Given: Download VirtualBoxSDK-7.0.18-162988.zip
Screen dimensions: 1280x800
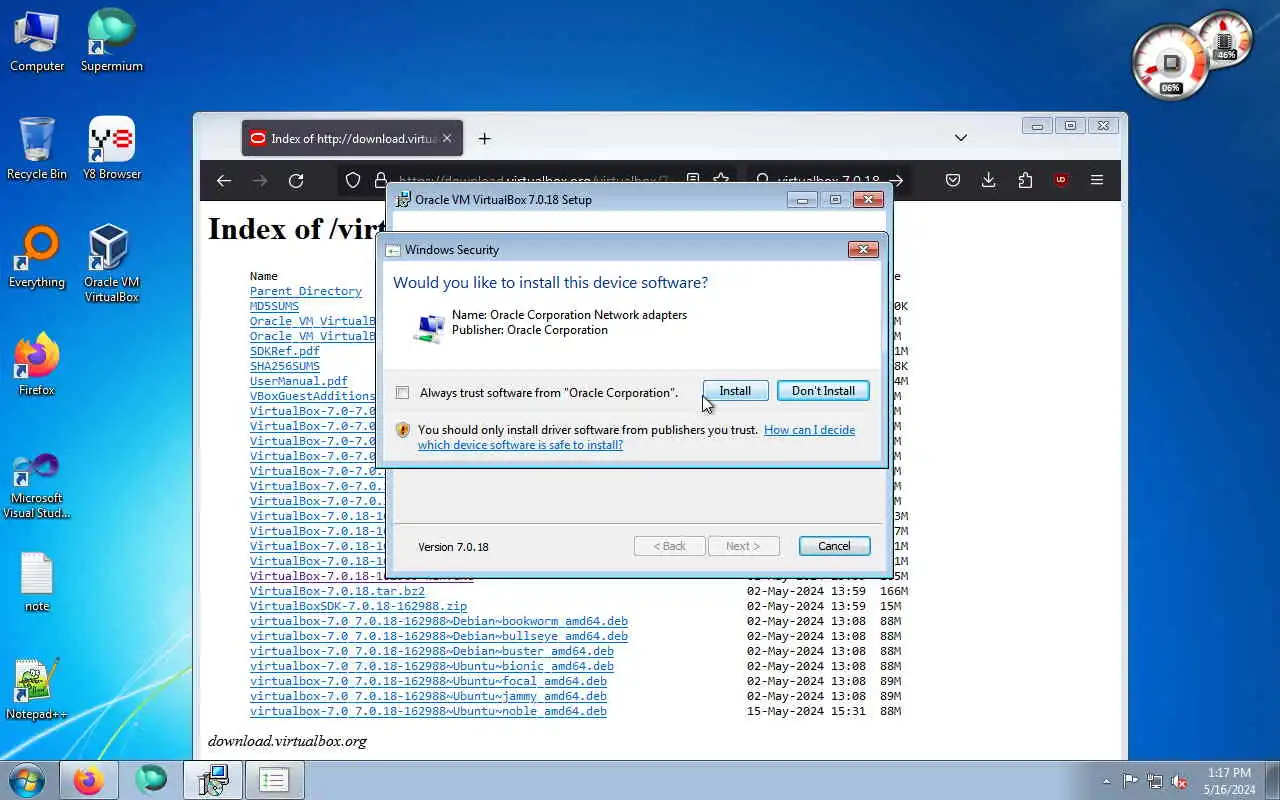Looking at the screenshot, I should (x=358, y=606).
